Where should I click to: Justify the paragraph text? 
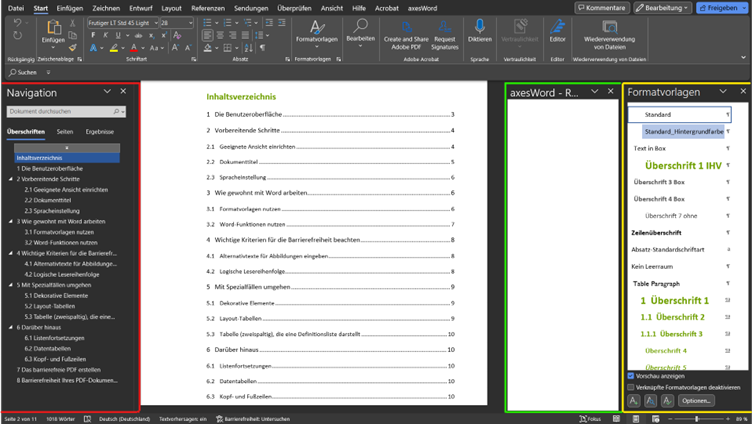[245, 35]
